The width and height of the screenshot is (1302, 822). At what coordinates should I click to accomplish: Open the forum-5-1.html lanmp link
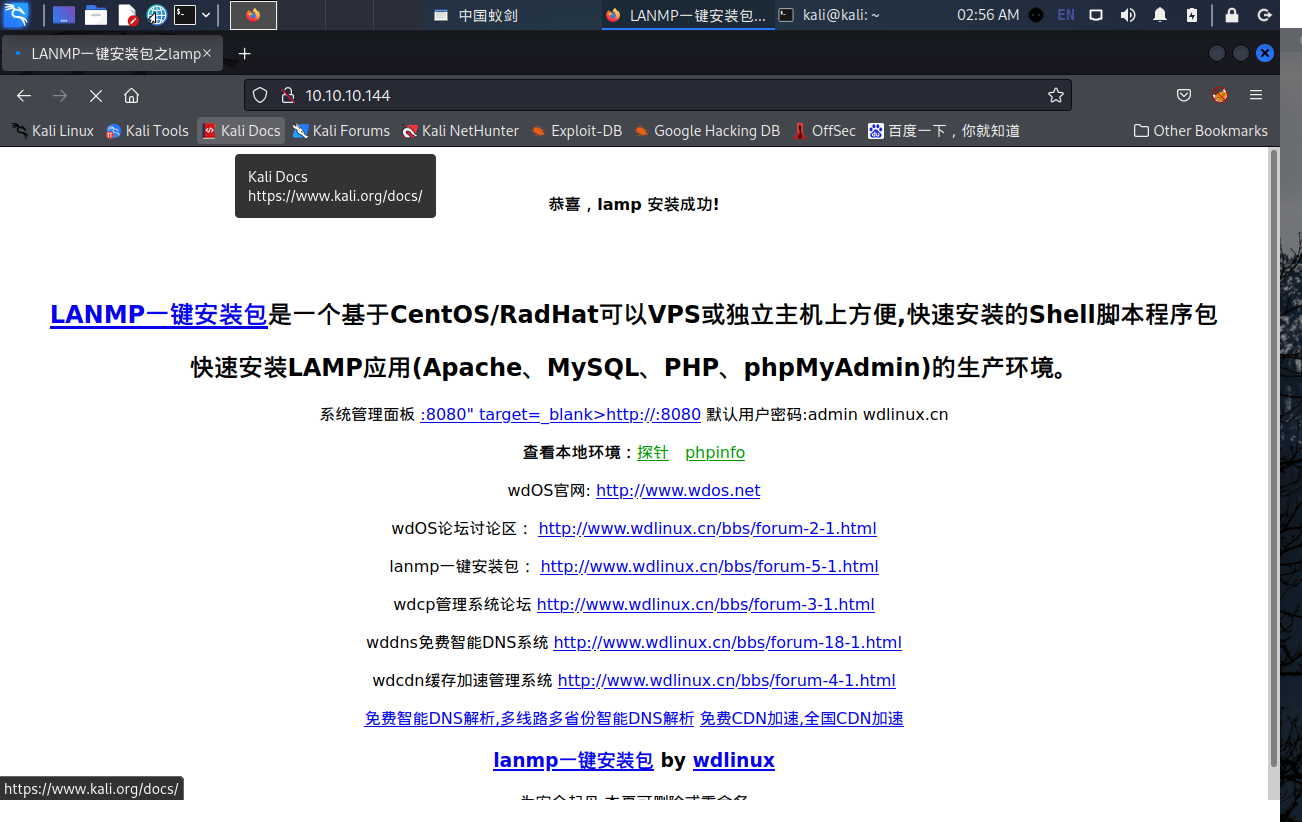pyautogui.click(x=709, y=566)
